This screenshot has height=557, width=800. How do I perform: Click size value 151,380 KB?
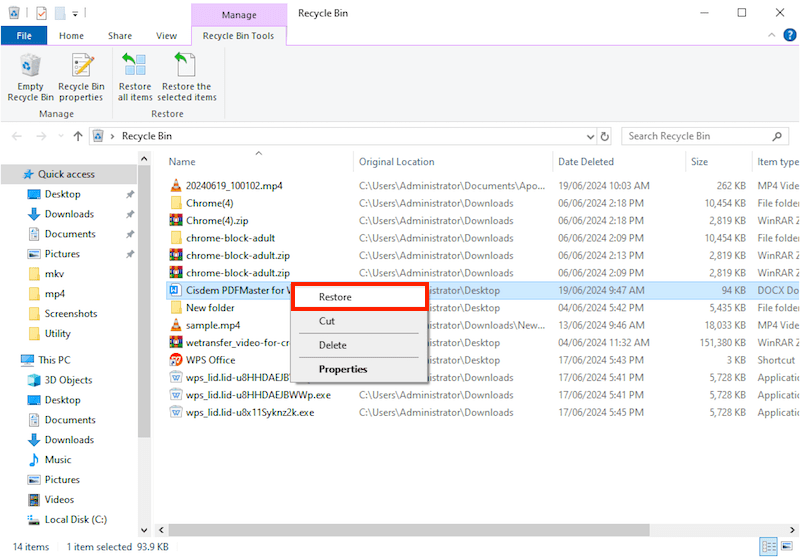(722, 343)
